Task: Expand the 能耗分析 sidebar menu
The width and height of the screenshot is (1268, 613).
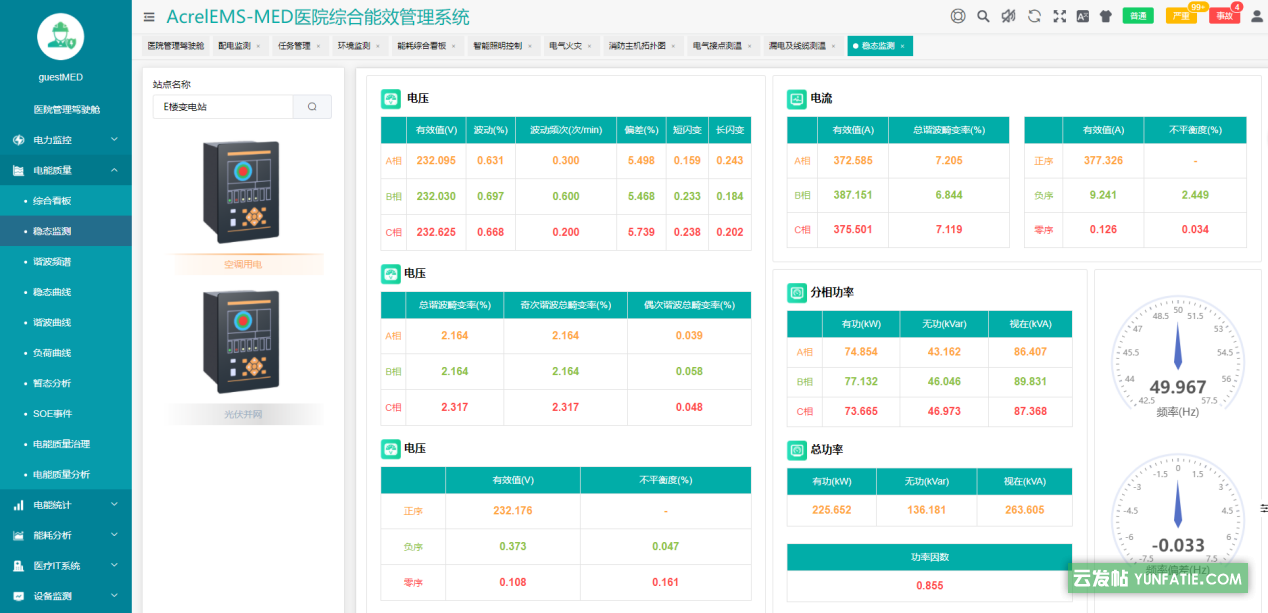Action: coord(66,535)
